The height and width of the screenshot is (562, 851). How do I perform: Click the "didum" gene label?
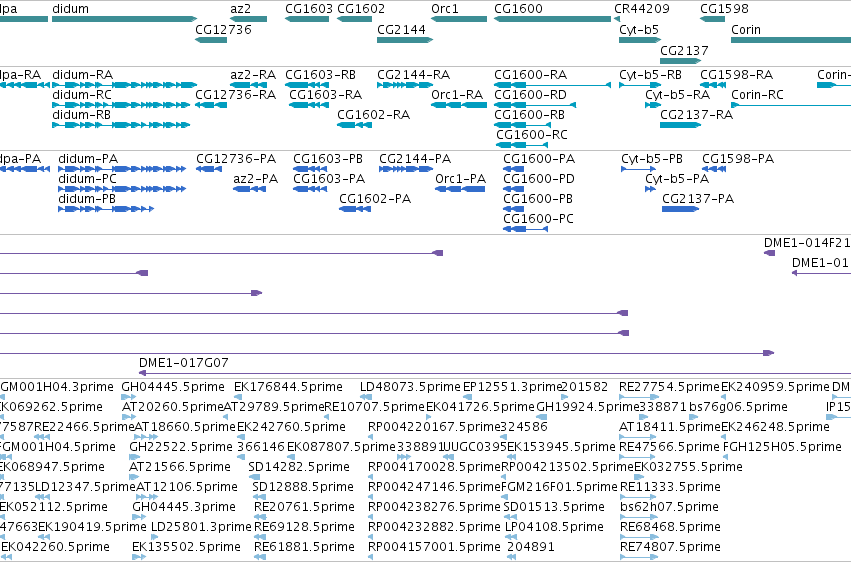tap(71, 9)
